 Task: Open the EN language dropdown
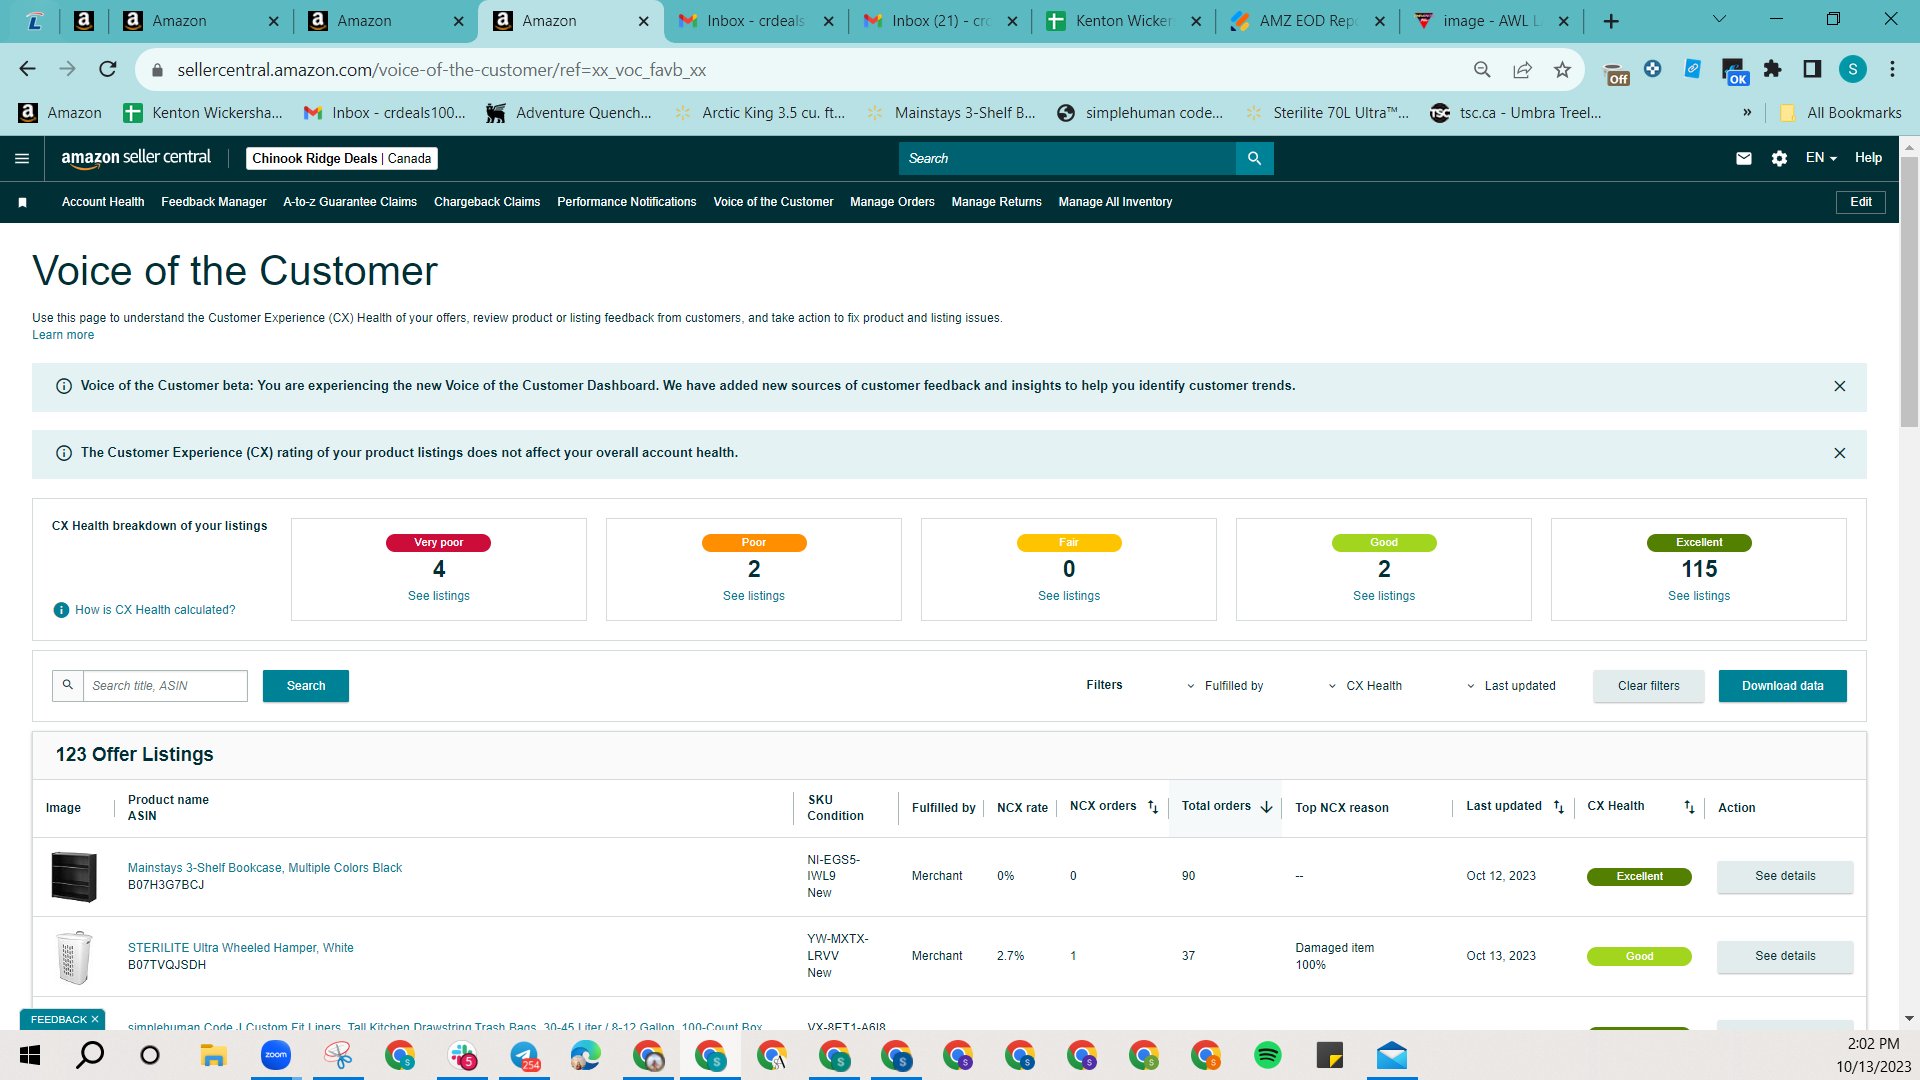click(1821, 158)
